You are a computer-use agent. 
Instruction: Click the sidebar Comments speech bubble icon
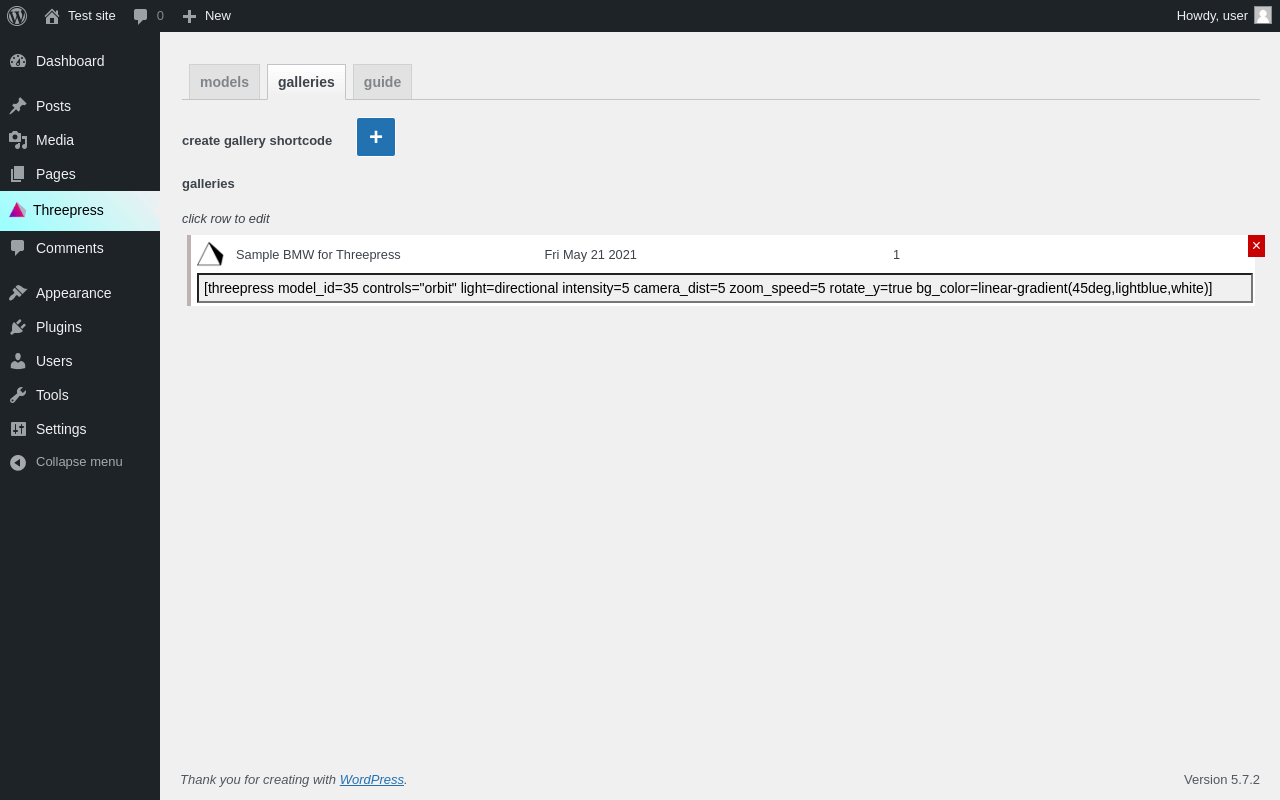click(18, 248)
